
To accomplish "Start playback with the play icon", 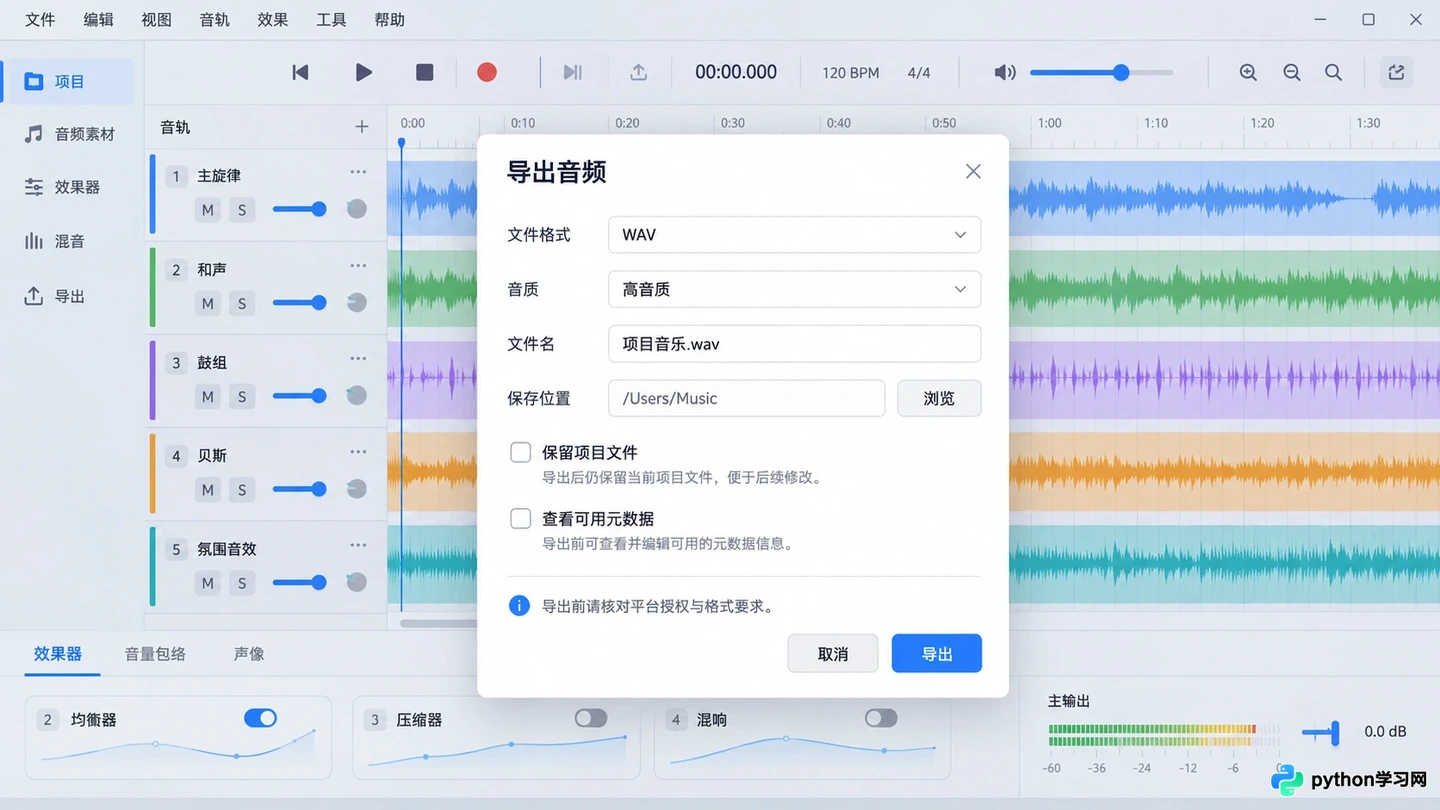I will pos(364,72).
